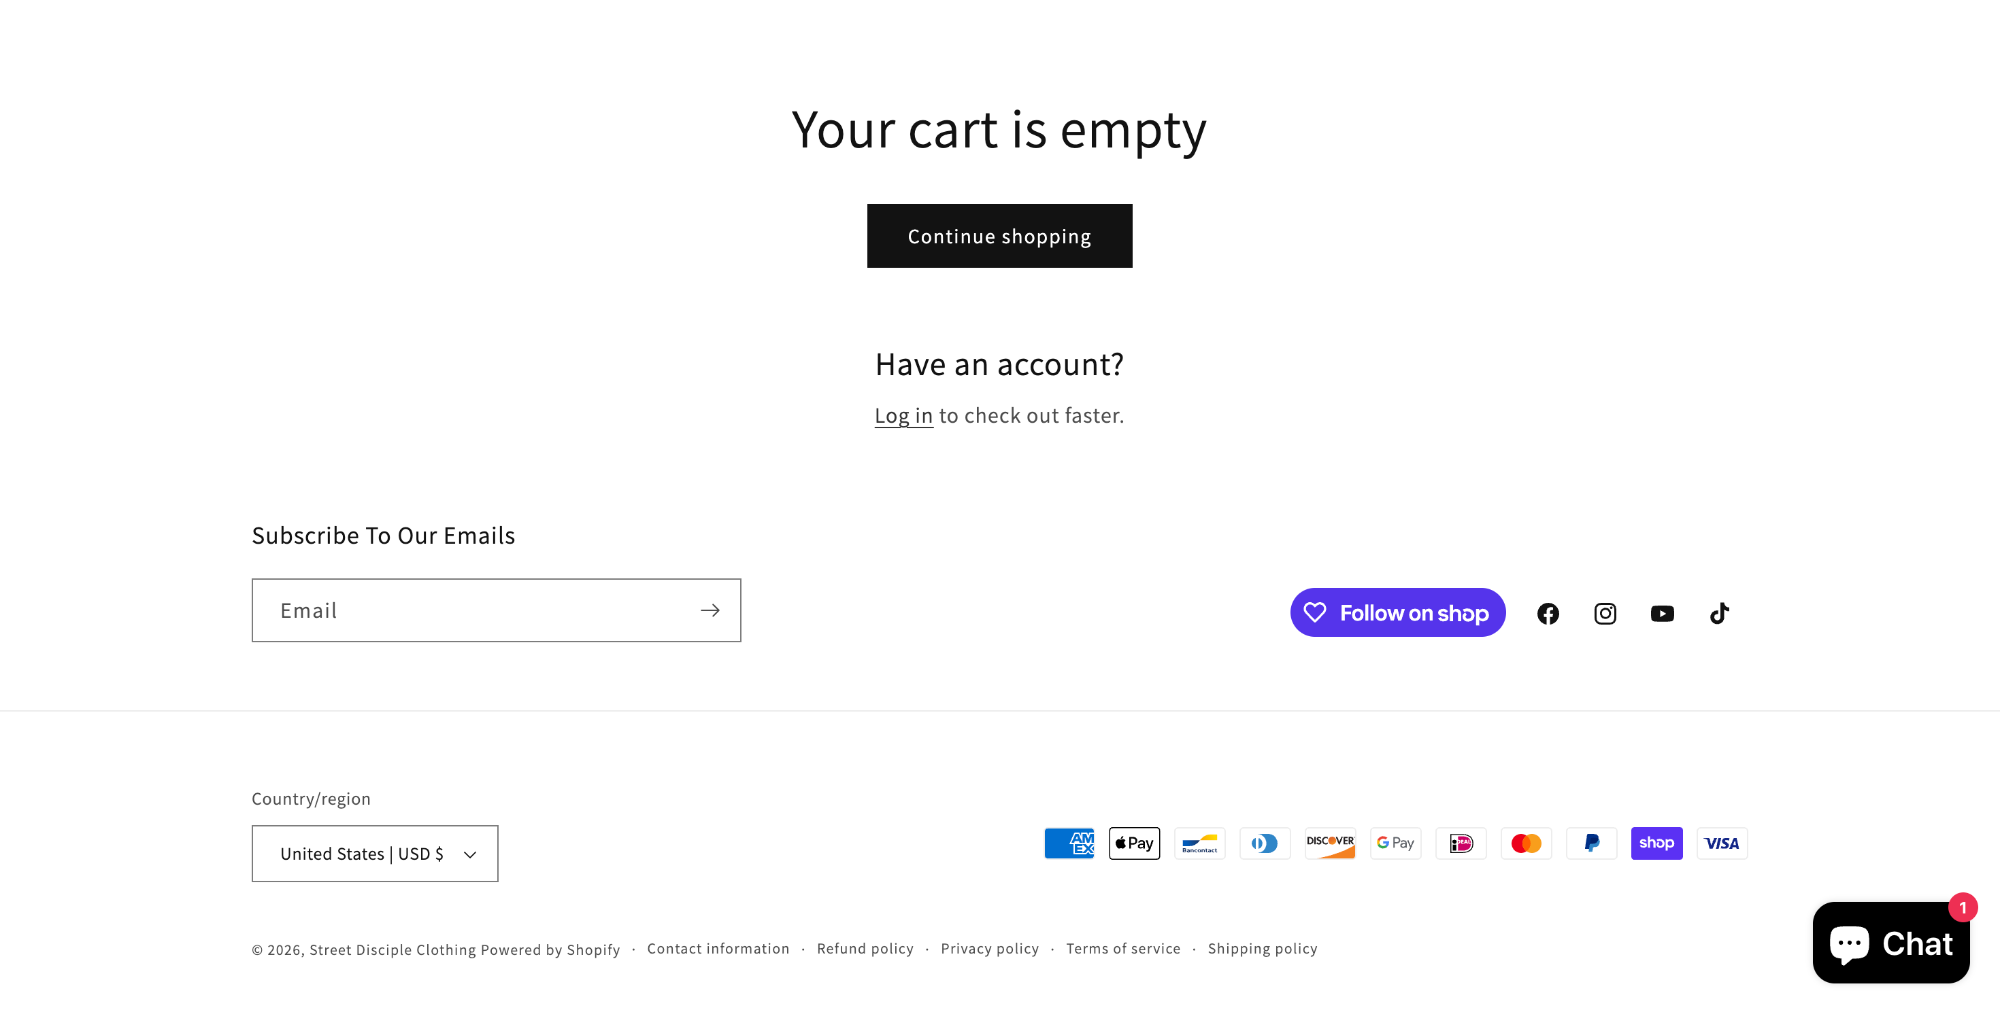
Task: Click the Mastercard payment icon
Action: coord(1526,843)
